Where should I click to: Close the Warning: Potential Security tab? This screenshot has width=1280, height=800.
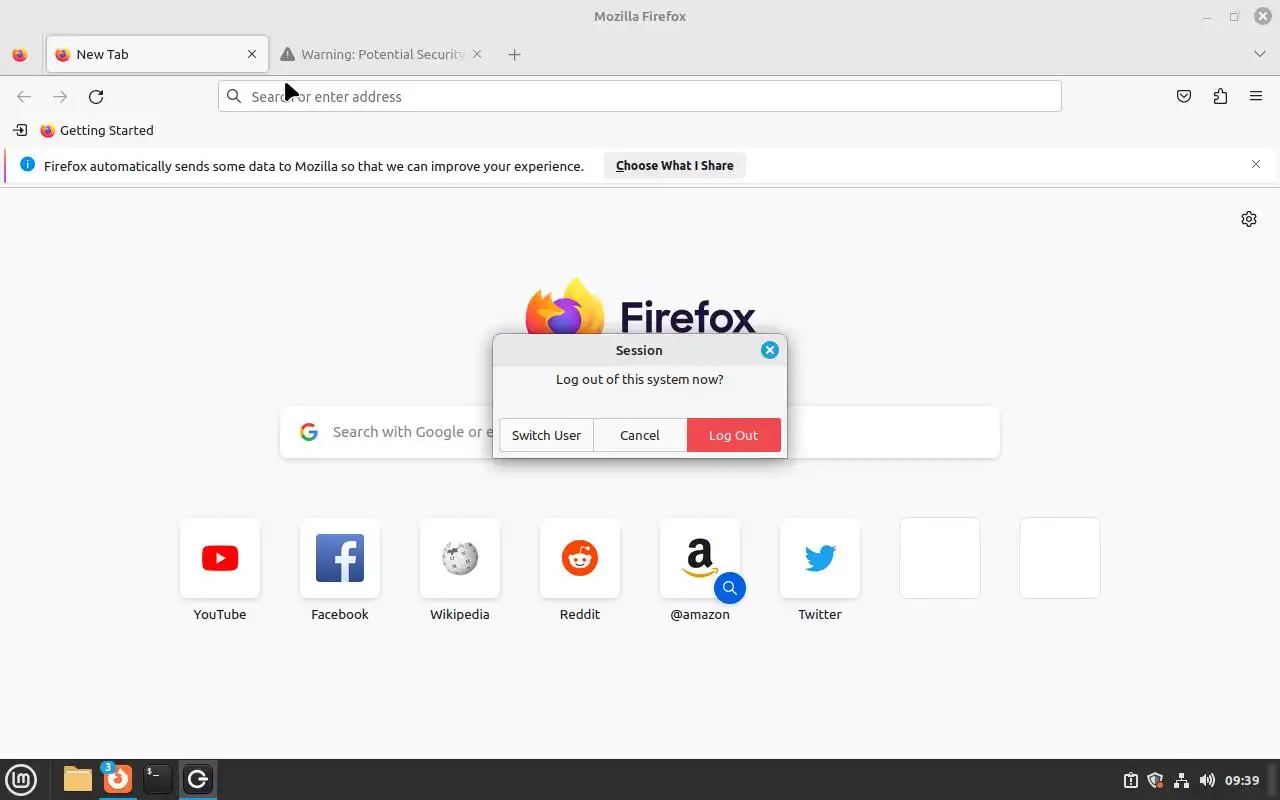click(x=476, y=55)
